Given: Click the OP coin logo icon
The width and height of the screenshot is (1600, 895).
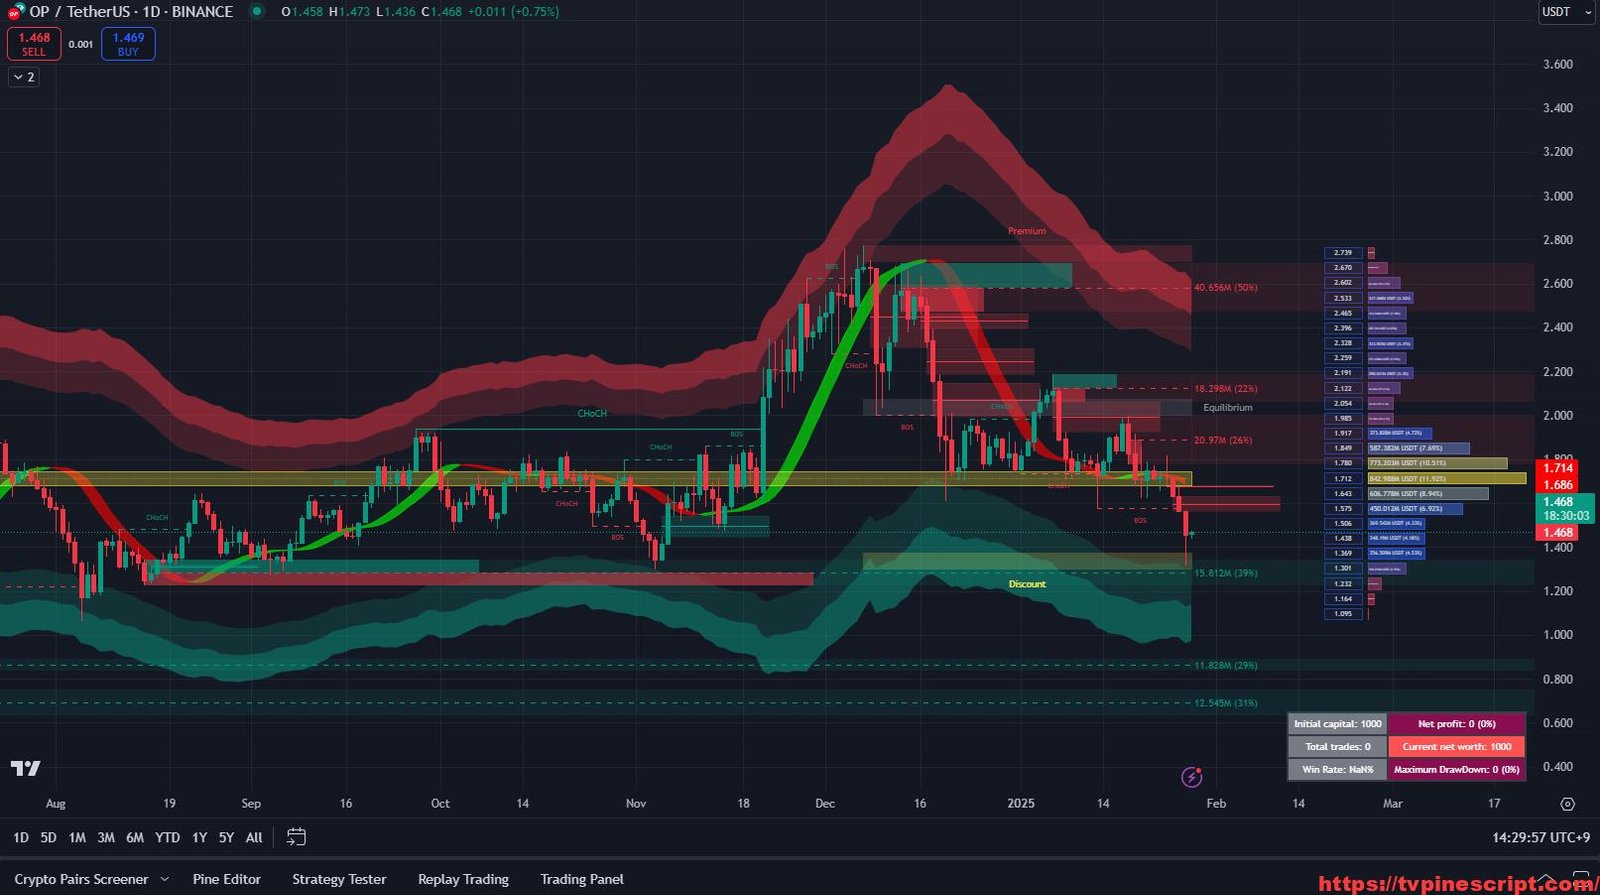Looking at the screenshot, I should click(x=15, y=12).
